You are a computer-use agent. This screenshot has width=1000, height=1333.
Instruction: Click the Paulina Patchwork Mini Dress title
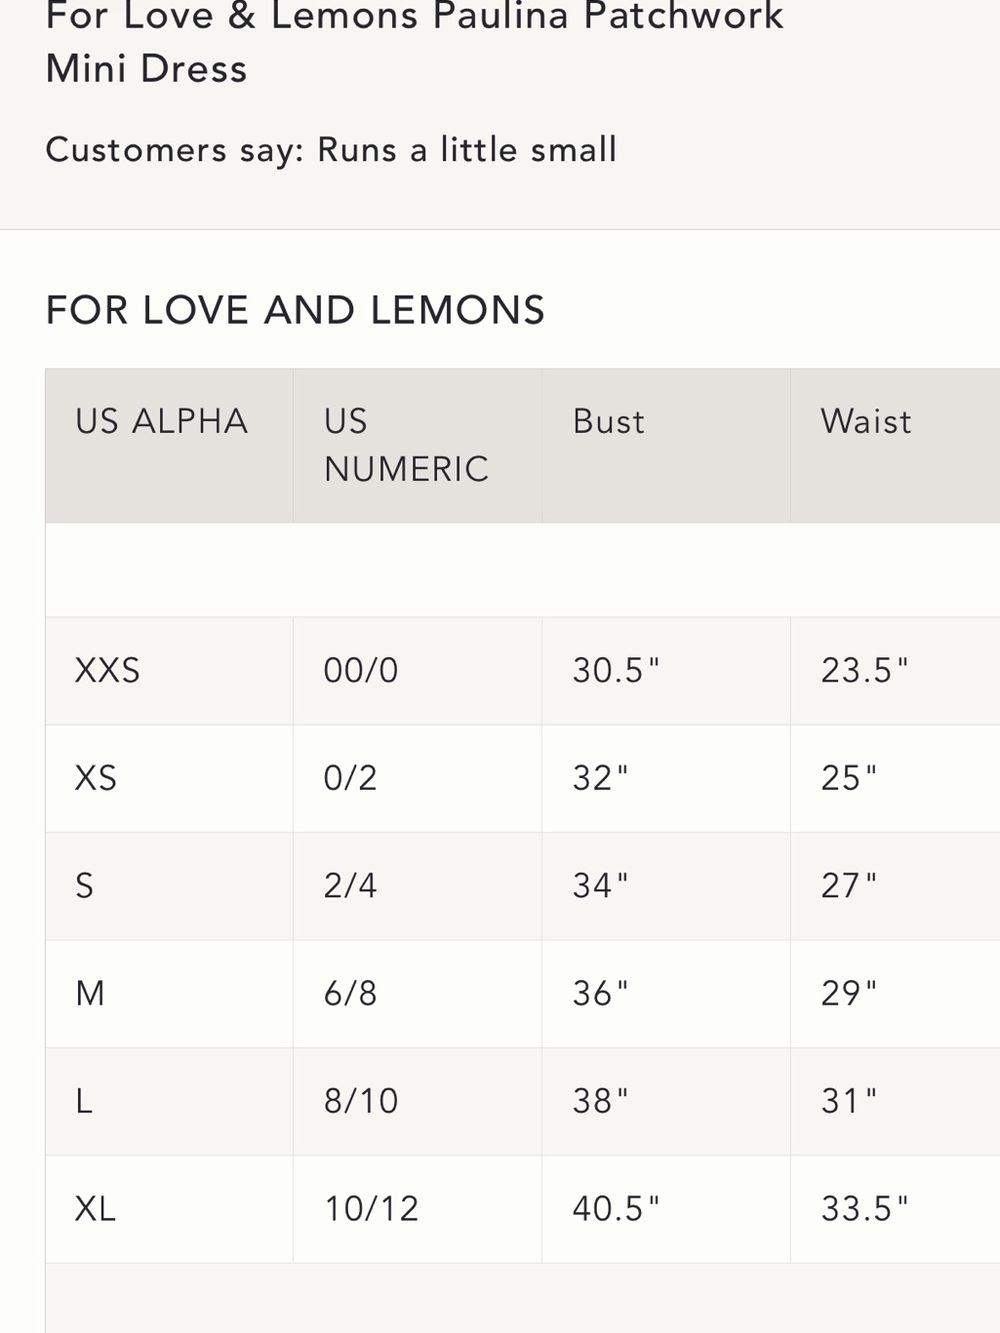pos(414,42)
